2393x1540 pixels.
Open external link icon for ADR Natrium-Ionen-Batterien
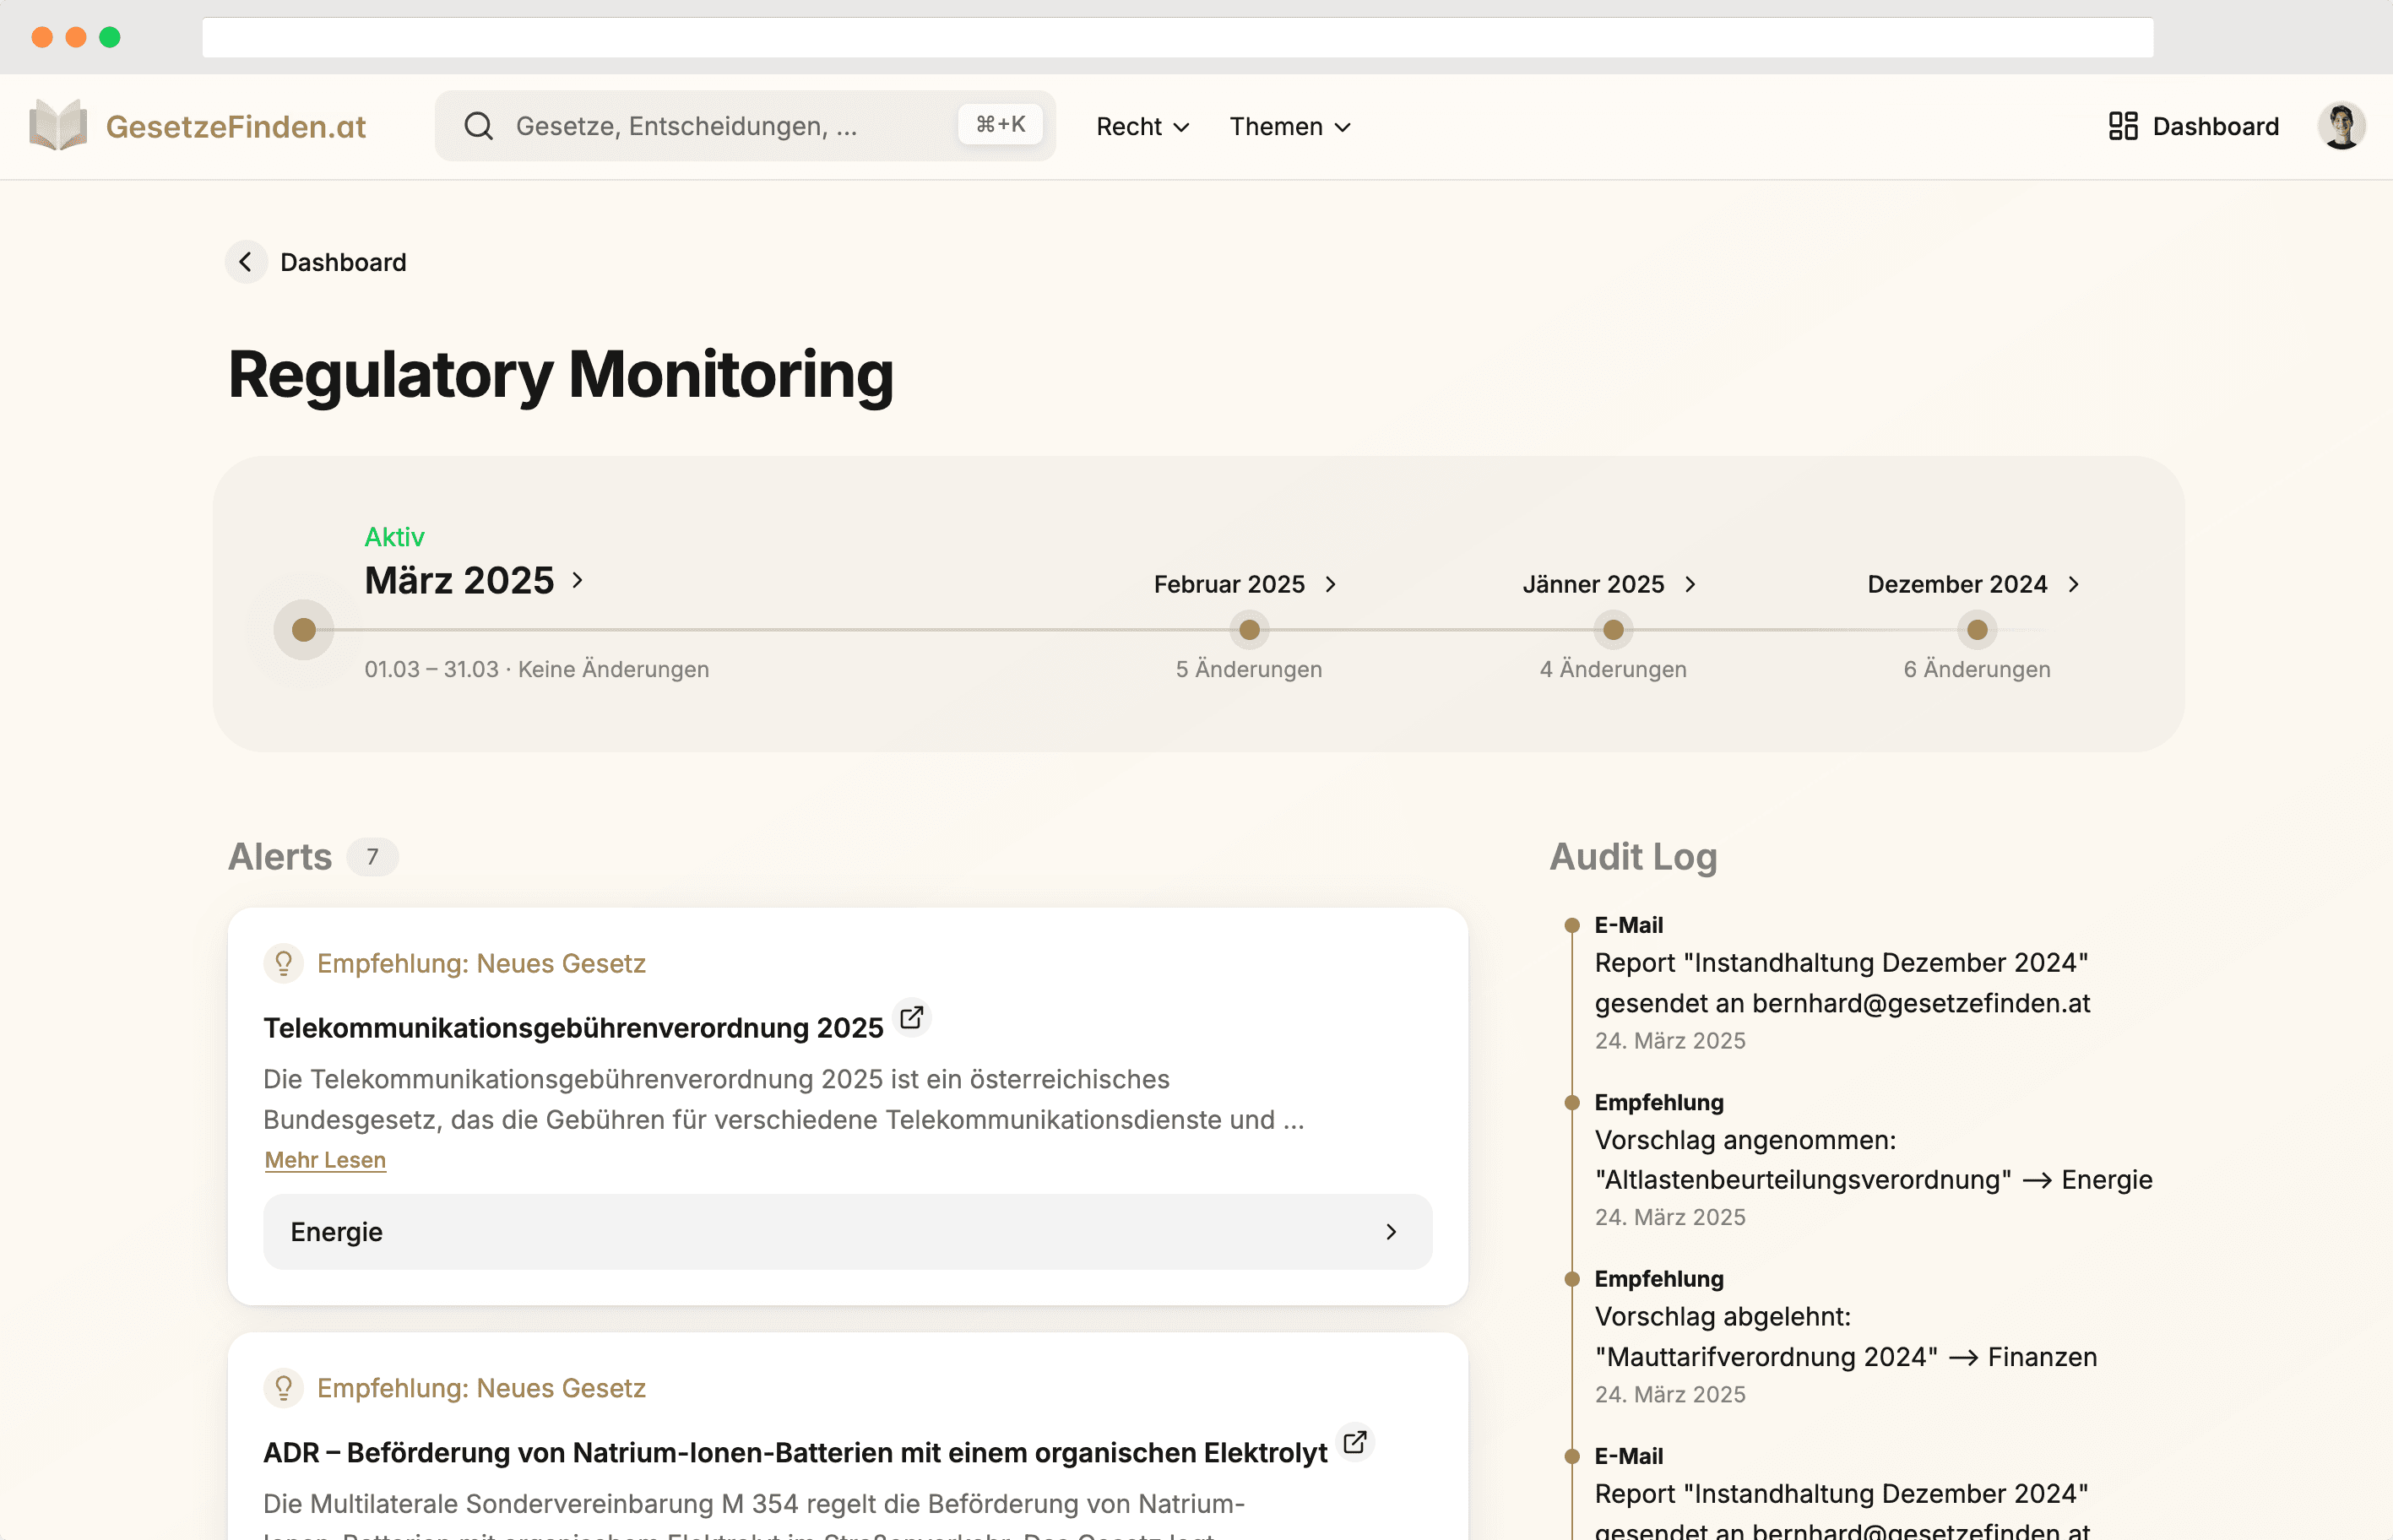pos(1355,1442)
